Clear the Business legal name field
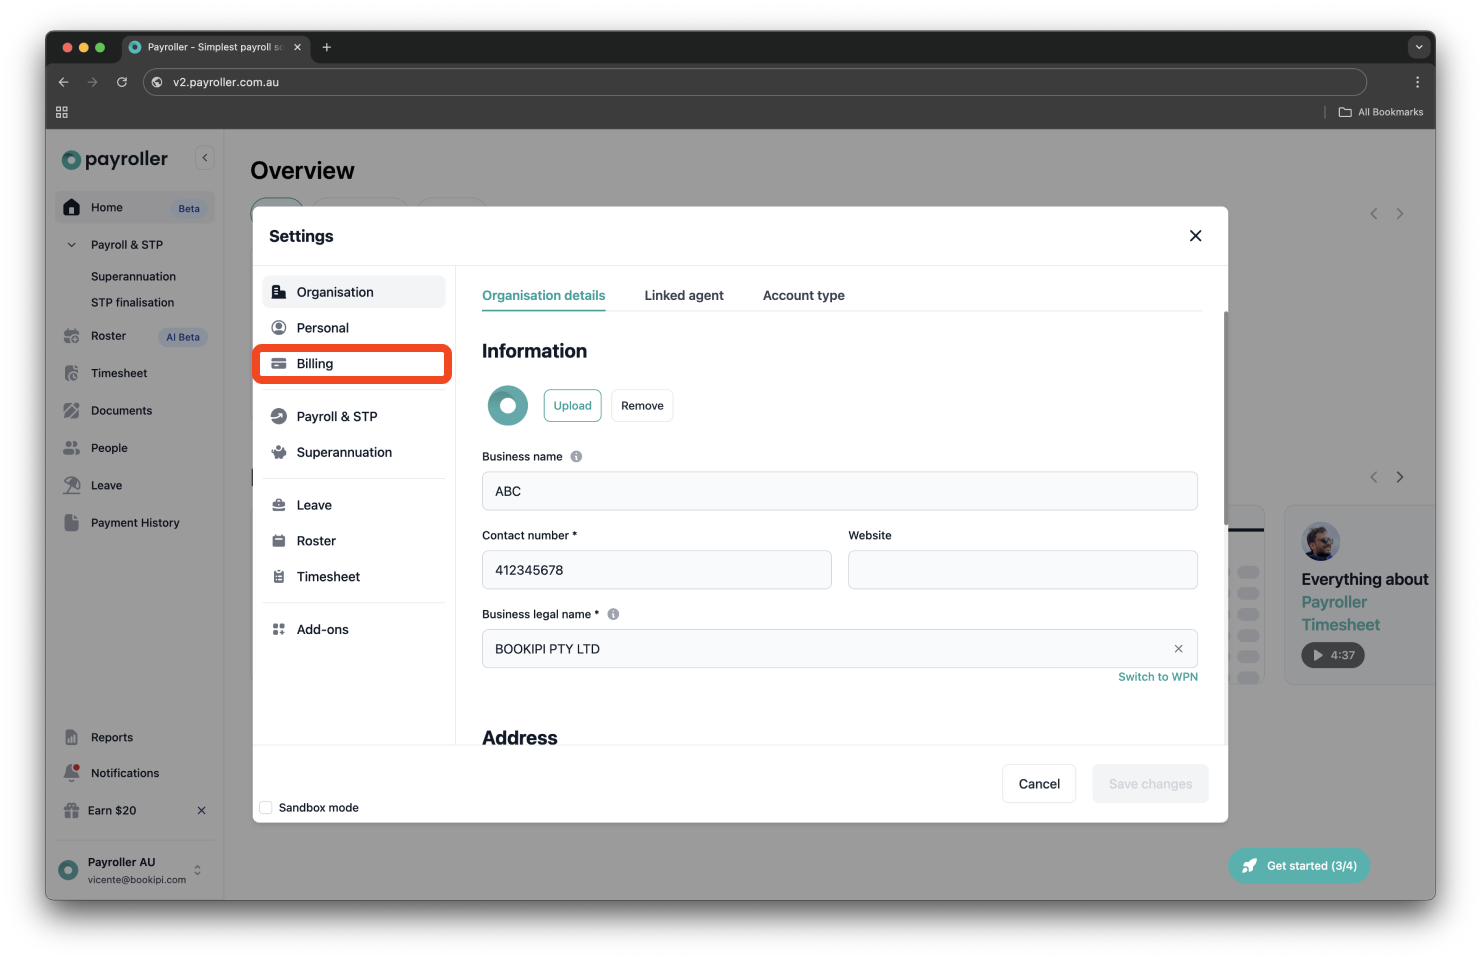This screenshot has height=960, width=1482. (1178, 648)
